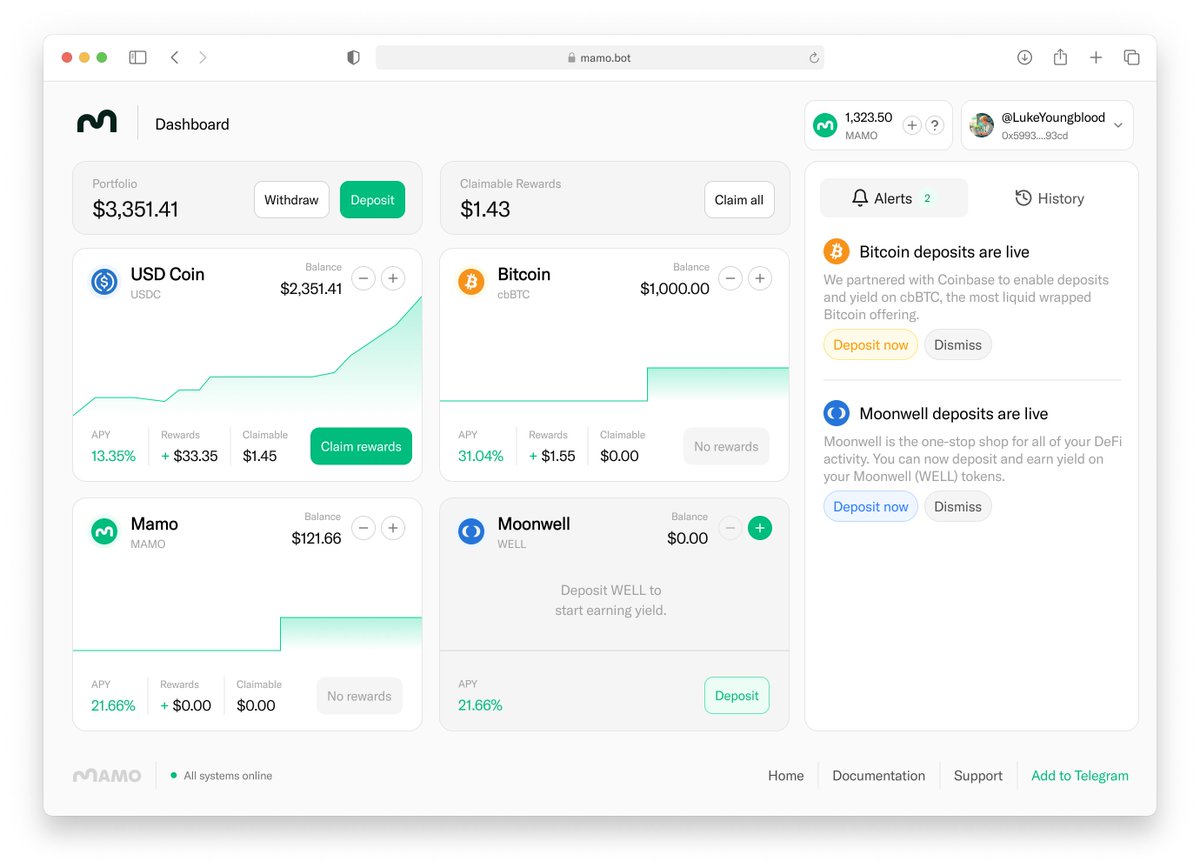Open the Documentation footer link

879,776
